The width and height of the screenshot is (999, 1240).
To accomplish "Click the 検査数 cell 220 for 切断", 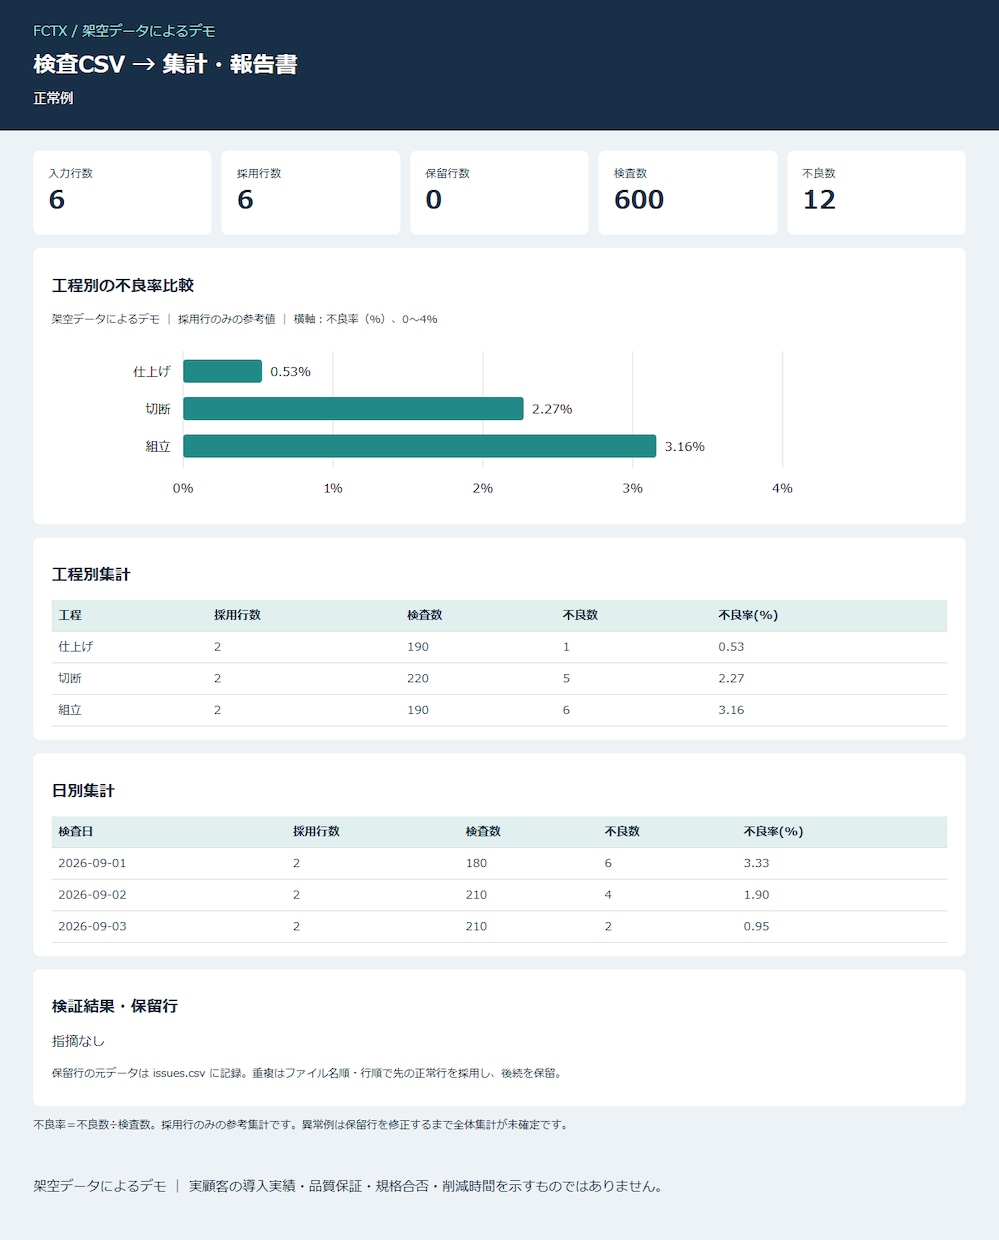I will pyautogui.click(x=418, y=678).
